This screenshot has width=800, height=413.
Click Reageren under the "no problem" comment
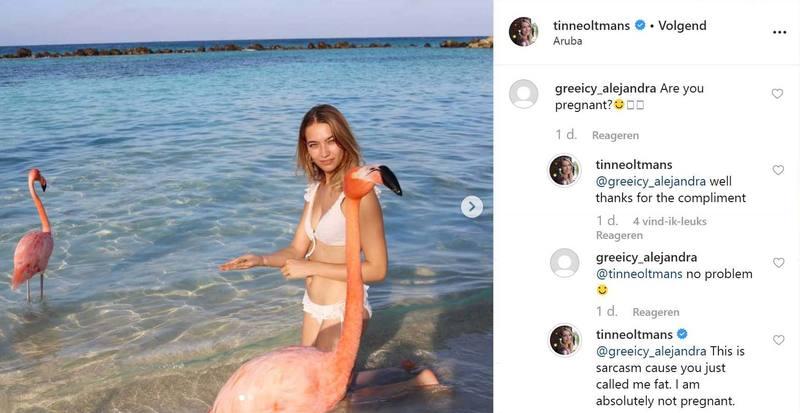[656, 312]
